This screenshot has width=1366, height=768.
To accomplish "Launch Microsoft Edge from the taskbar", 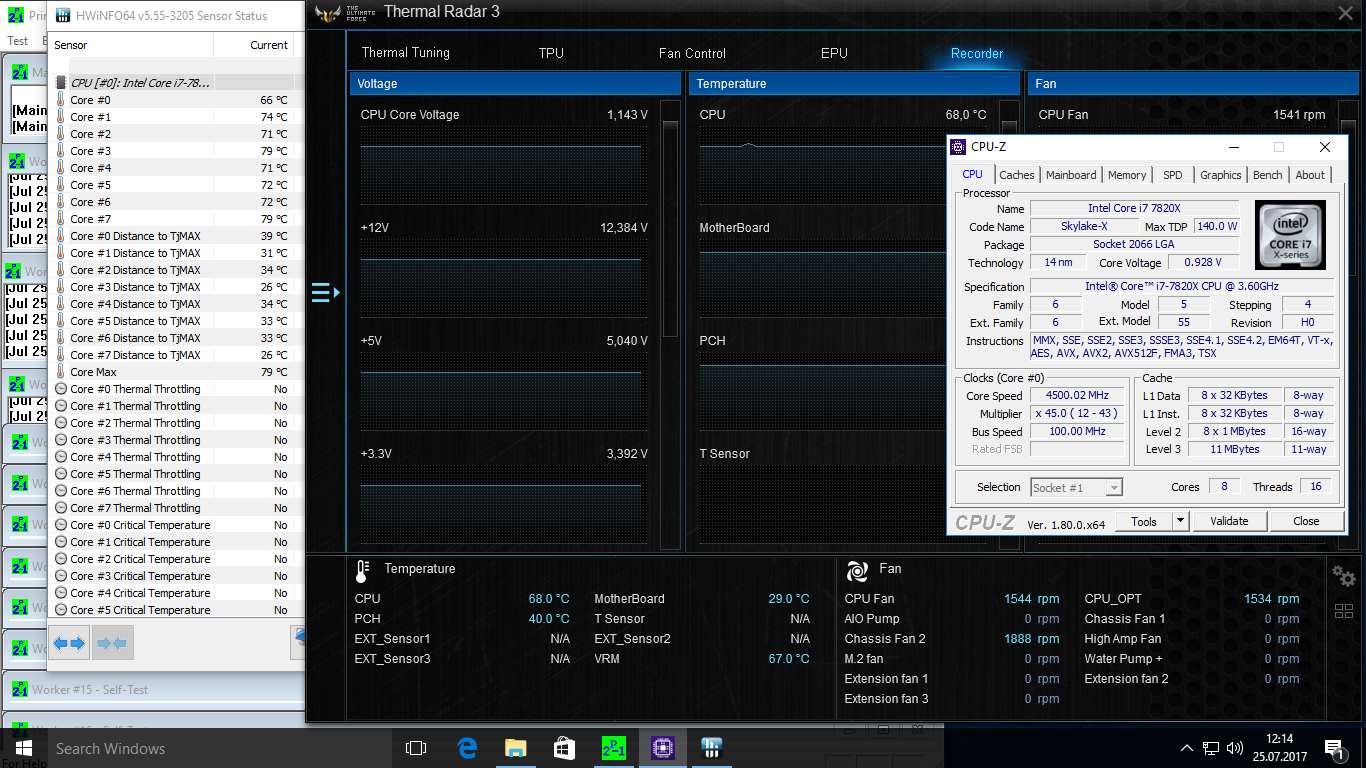I will pos(467,748).
